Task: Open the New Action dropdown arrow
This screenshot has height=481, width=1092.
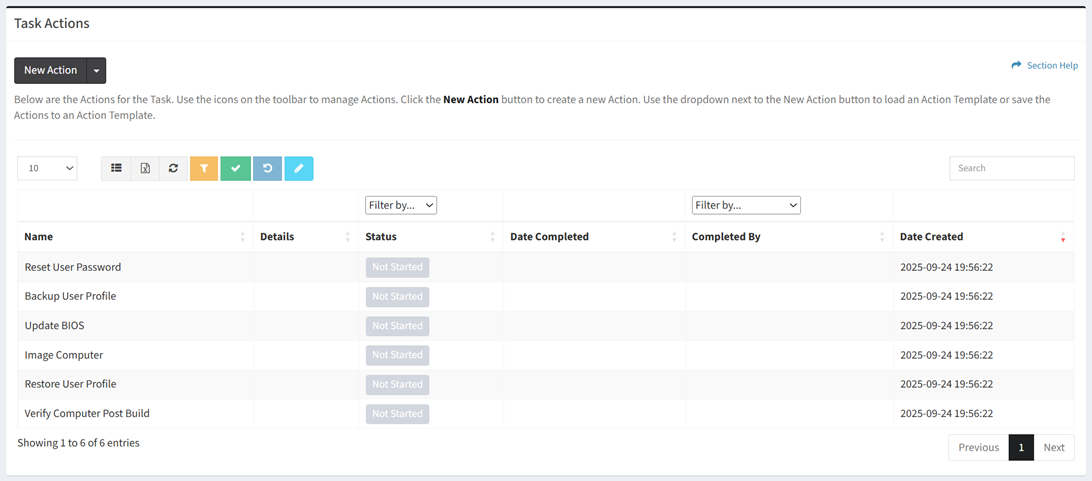Action: coord(96,70)
